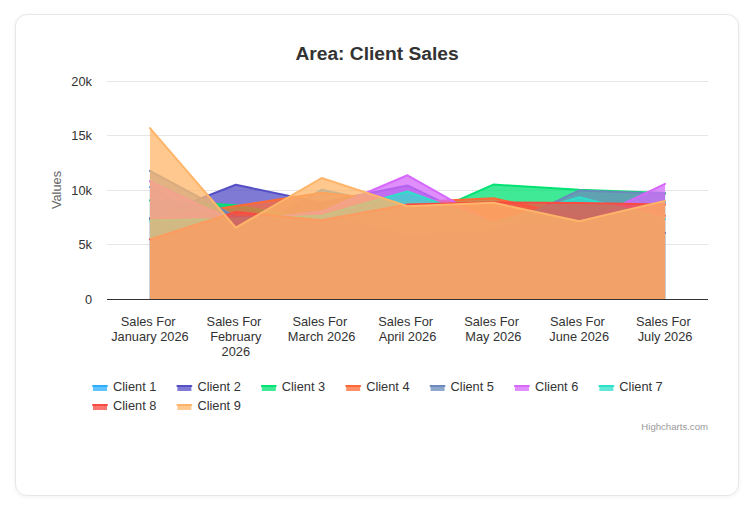754x512 pixels.
Task: Click the 'Sales For May 2026' axis label
Action: tap(493, 329)
